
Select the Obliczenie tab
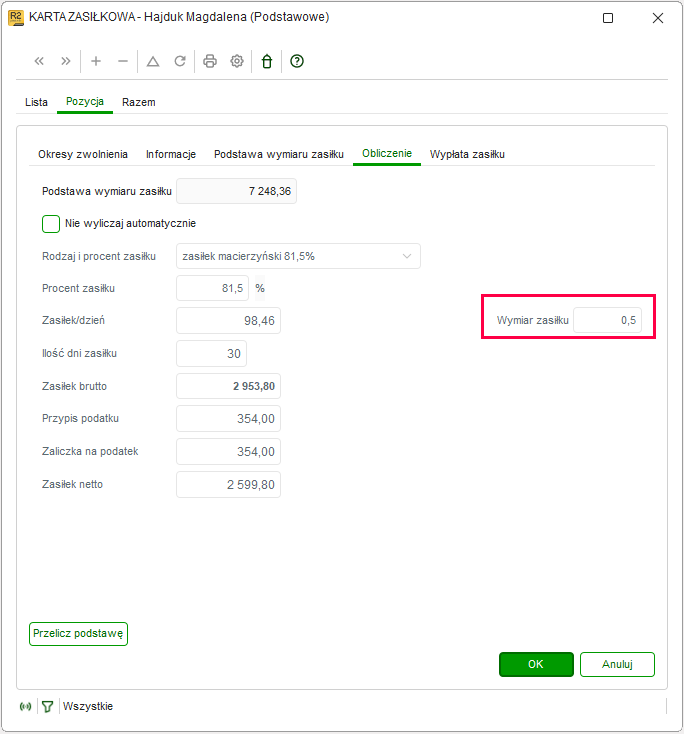(387, 153)
